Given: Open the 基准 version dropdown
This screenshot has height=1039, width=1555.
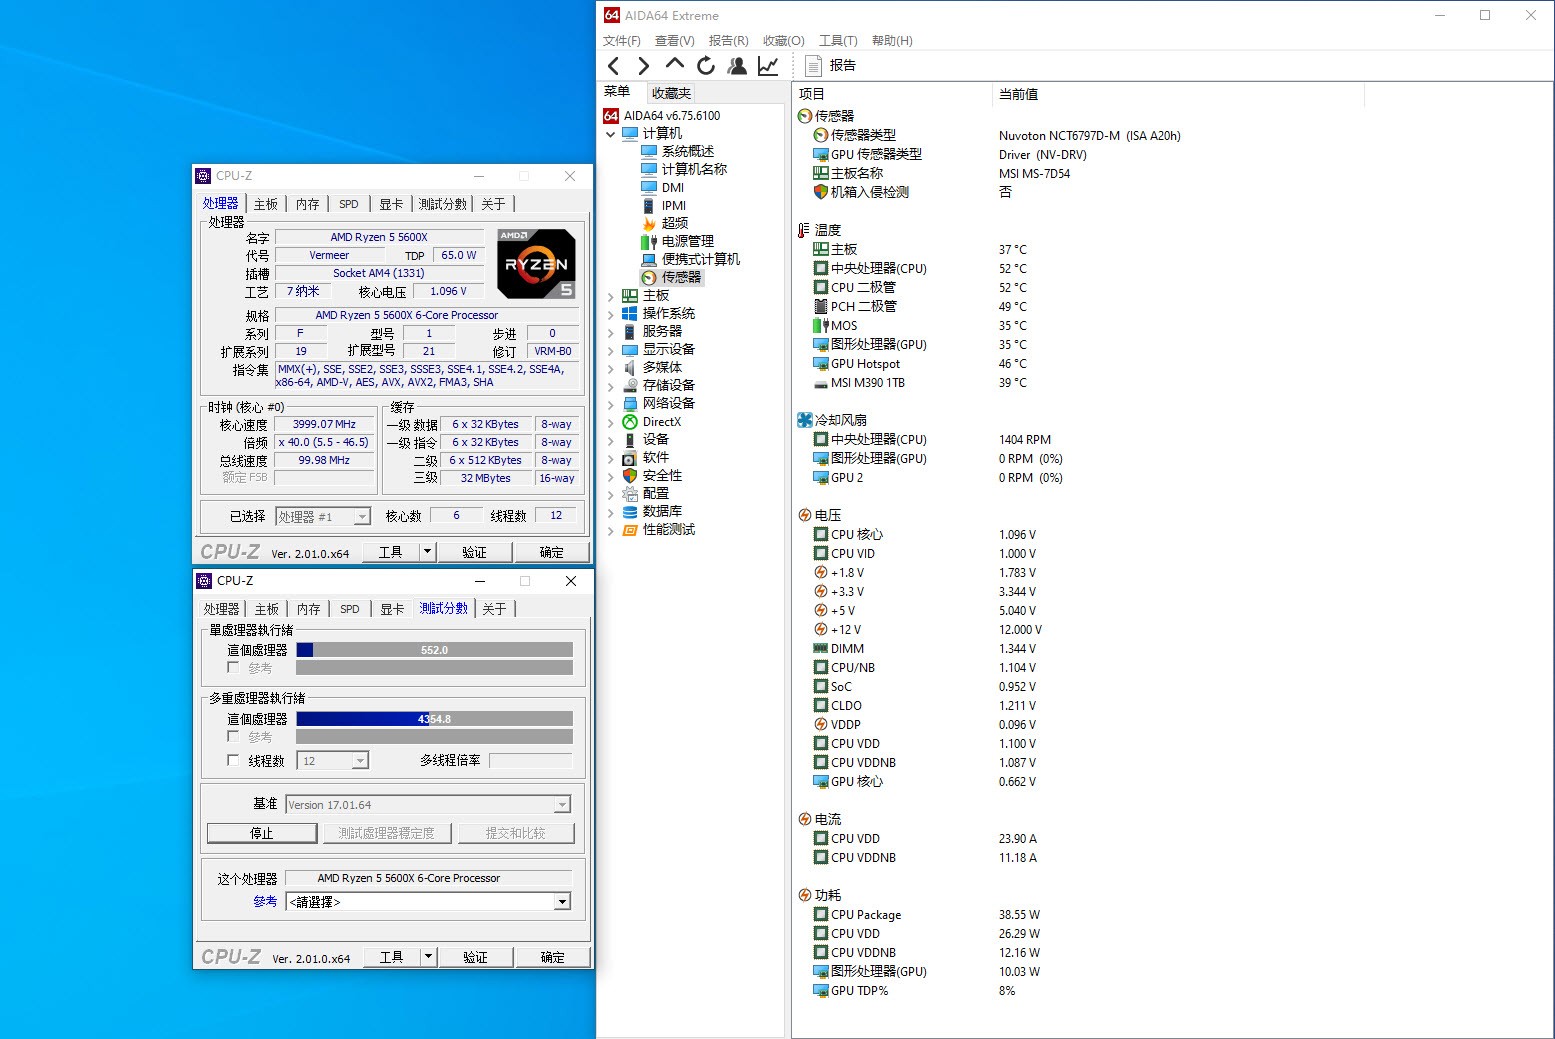Looking at the screenshot, I should pos(562,805).
